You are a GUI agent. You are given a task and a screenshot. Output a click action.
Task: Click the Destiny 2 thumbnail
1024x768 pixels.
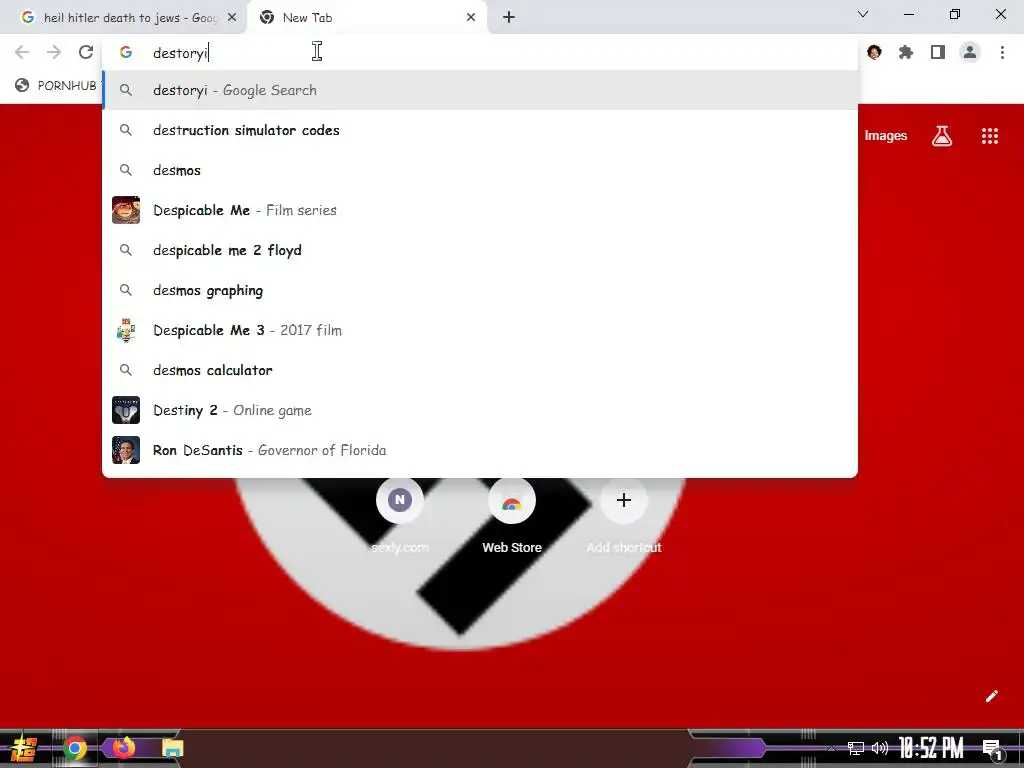point(126,410)
